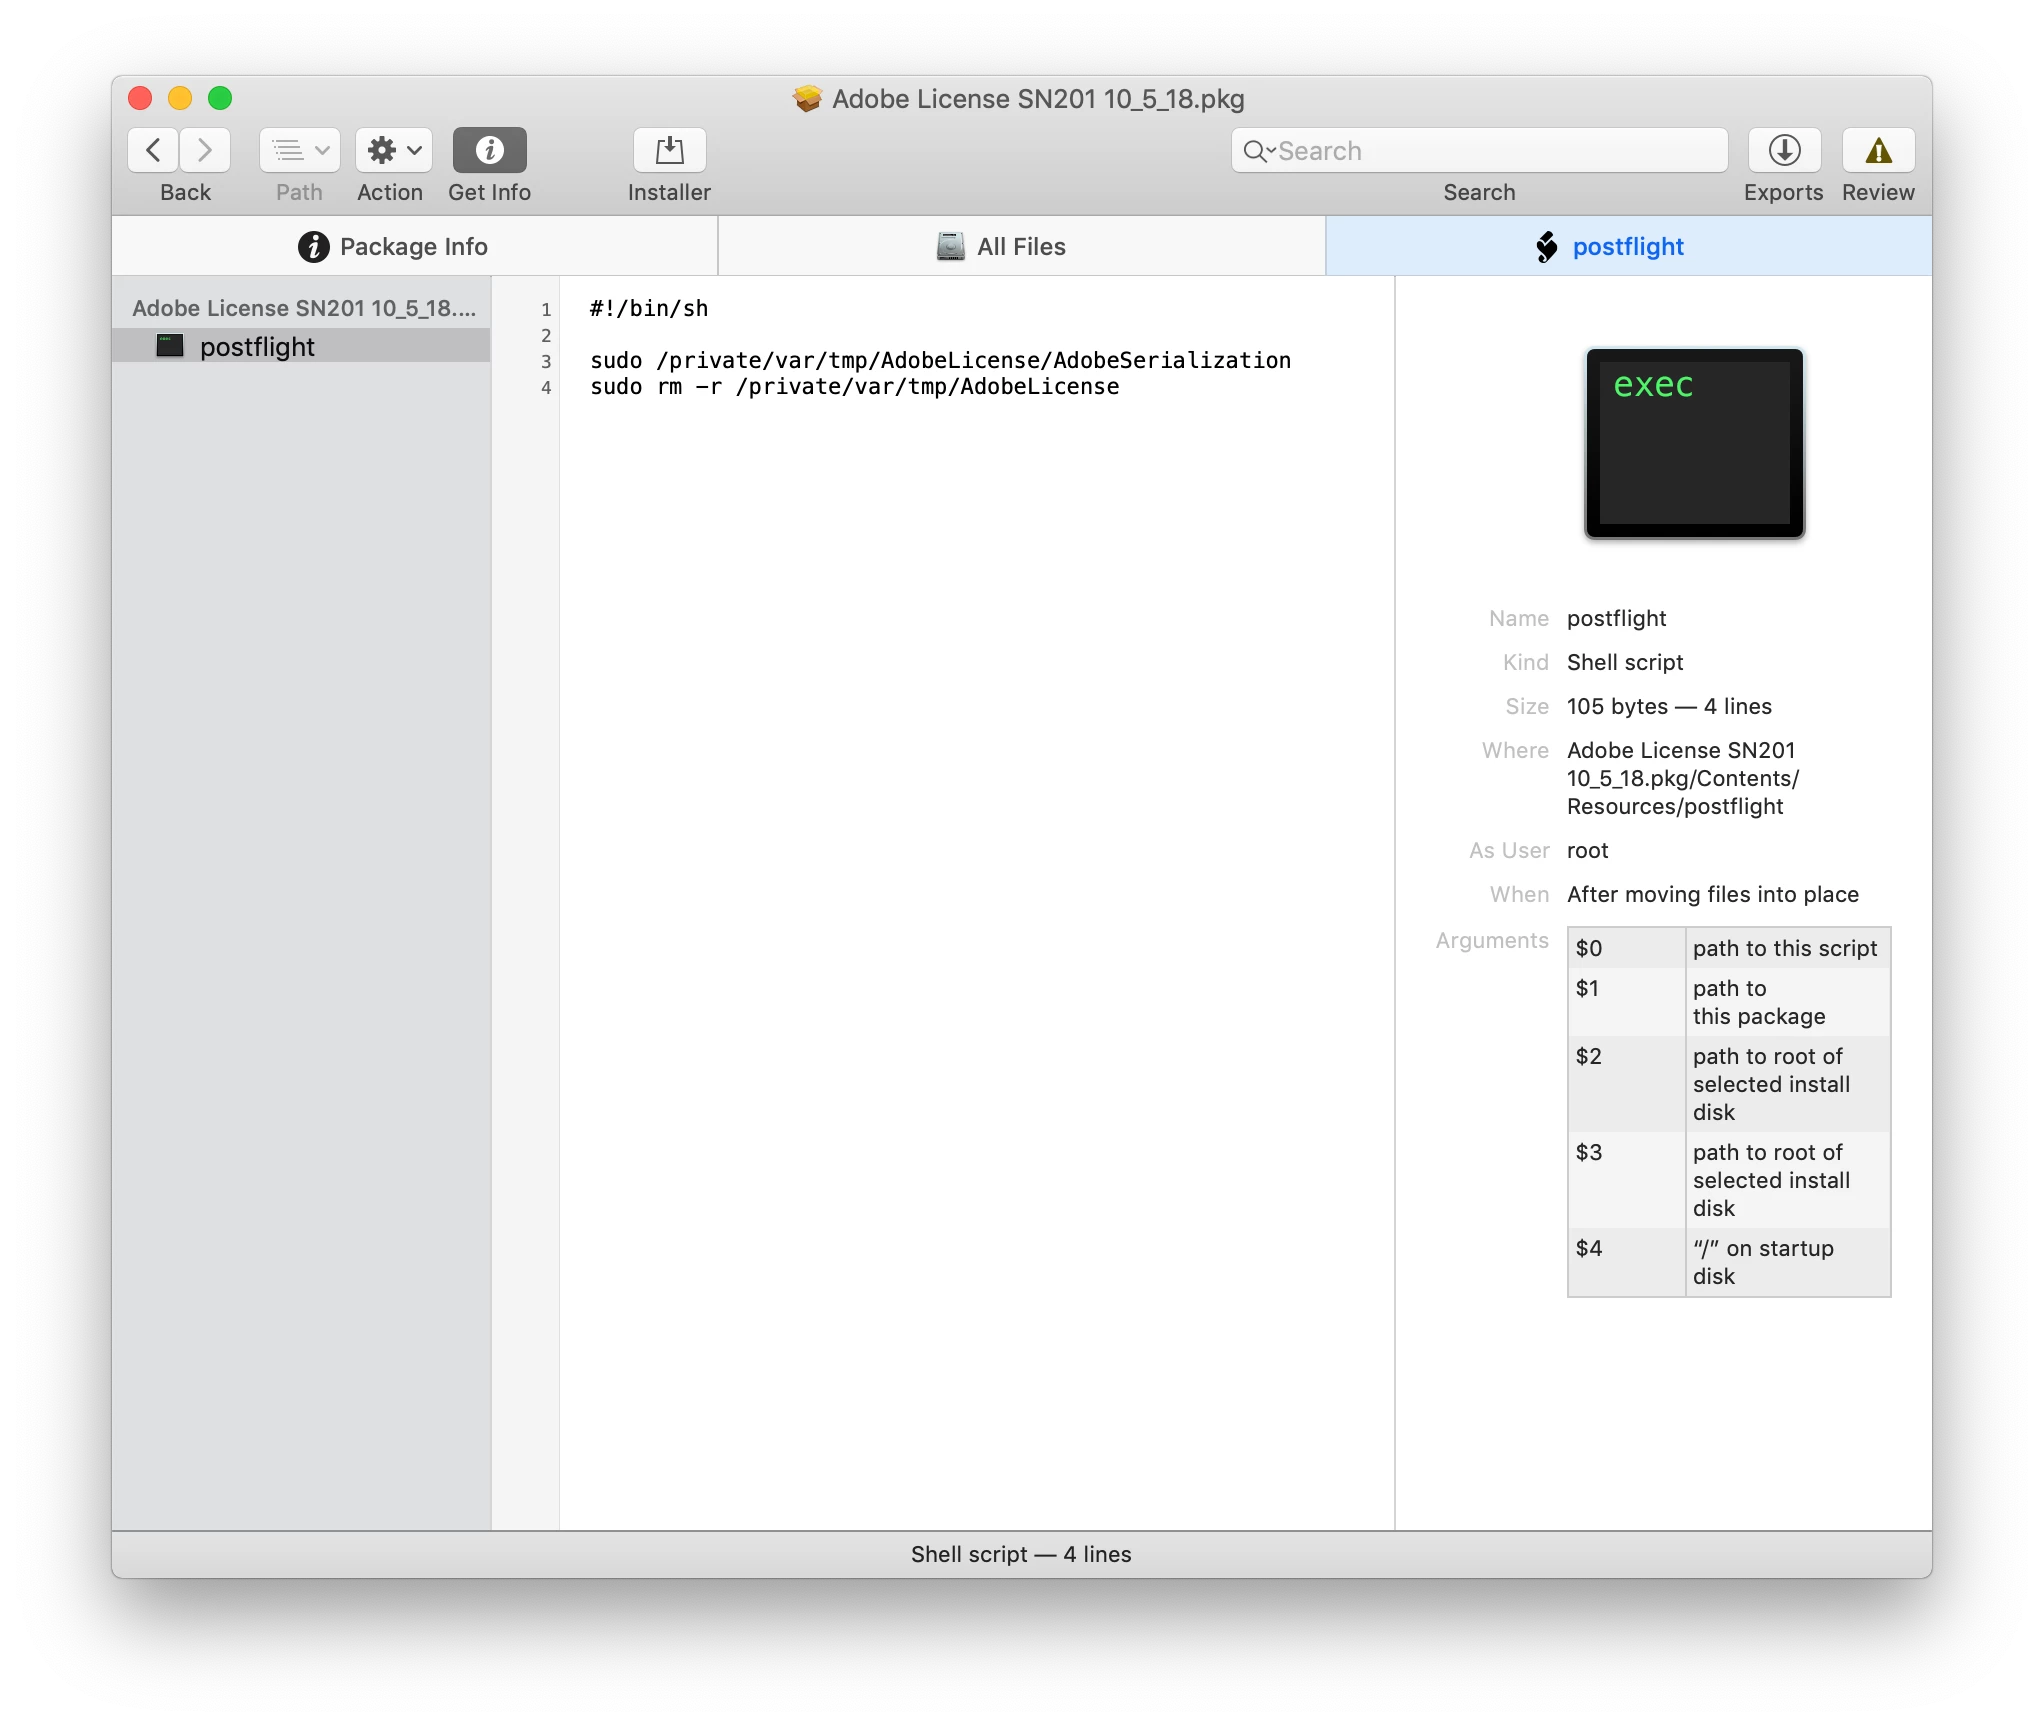This screenshot has height=1726, width=2044.
Task: Click the $4 argument cell
Action: pos(1626,1262)
